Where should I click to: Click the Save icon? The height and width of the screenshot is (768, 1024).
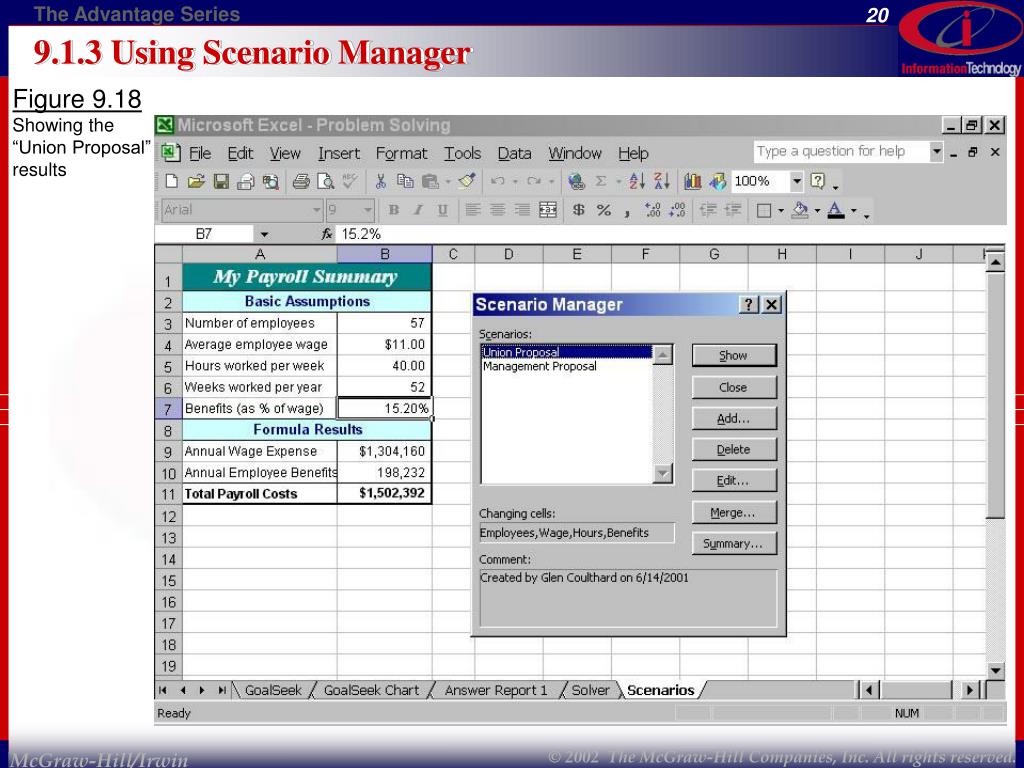coord(221,182)
